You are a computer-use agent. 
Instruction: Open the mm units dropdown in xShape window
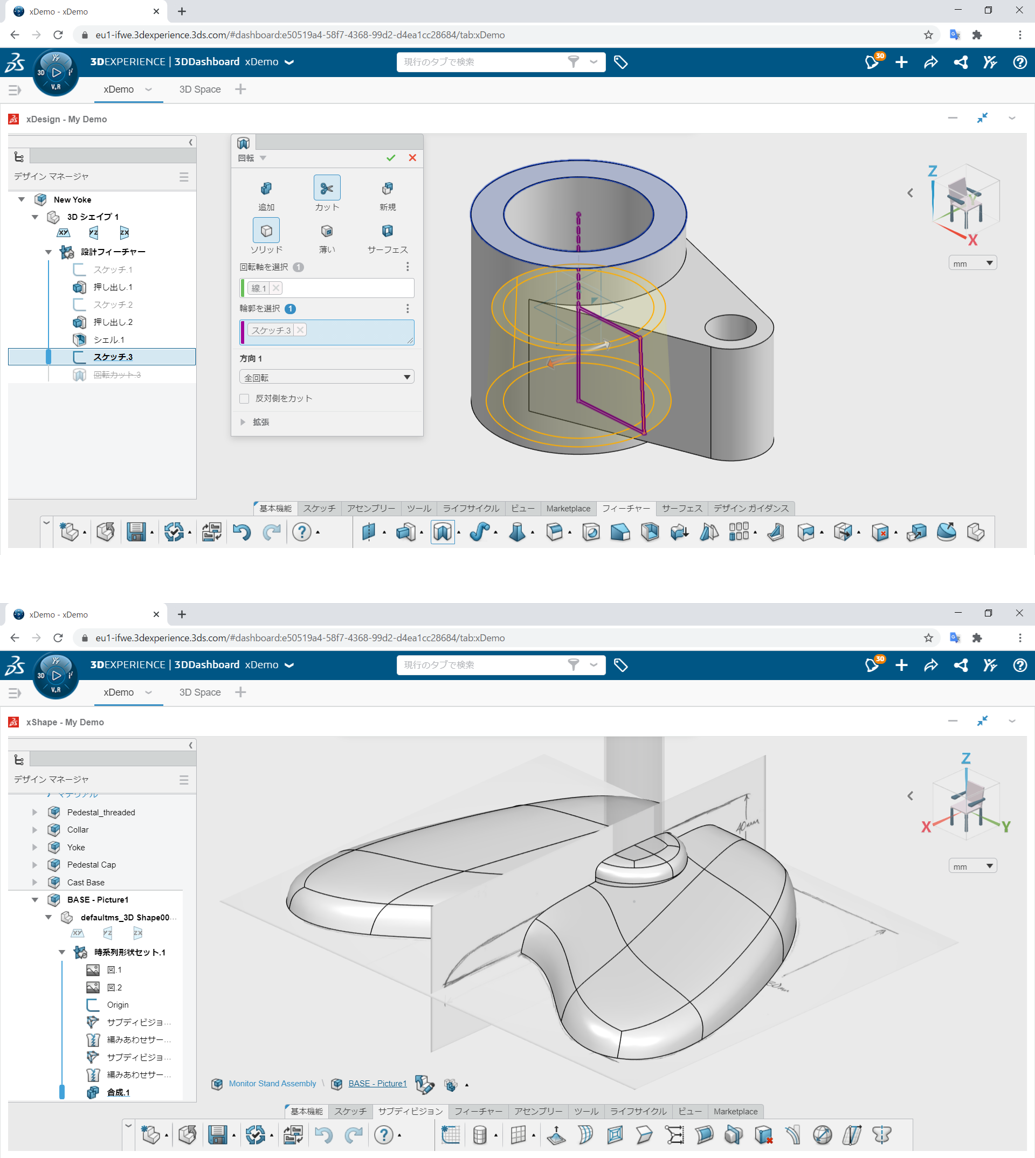972,866
